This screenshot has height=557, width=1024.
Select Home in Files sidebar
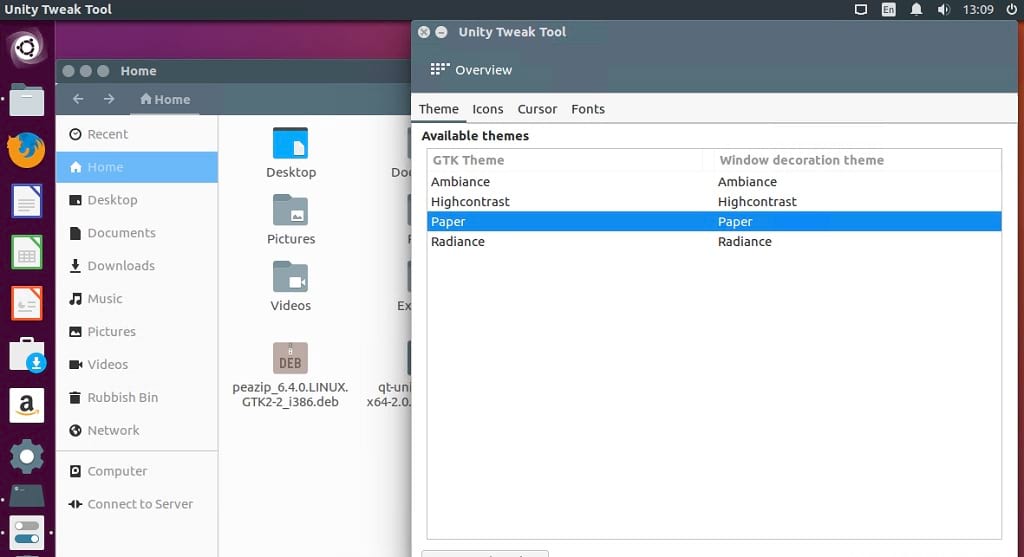pos(137,167)
